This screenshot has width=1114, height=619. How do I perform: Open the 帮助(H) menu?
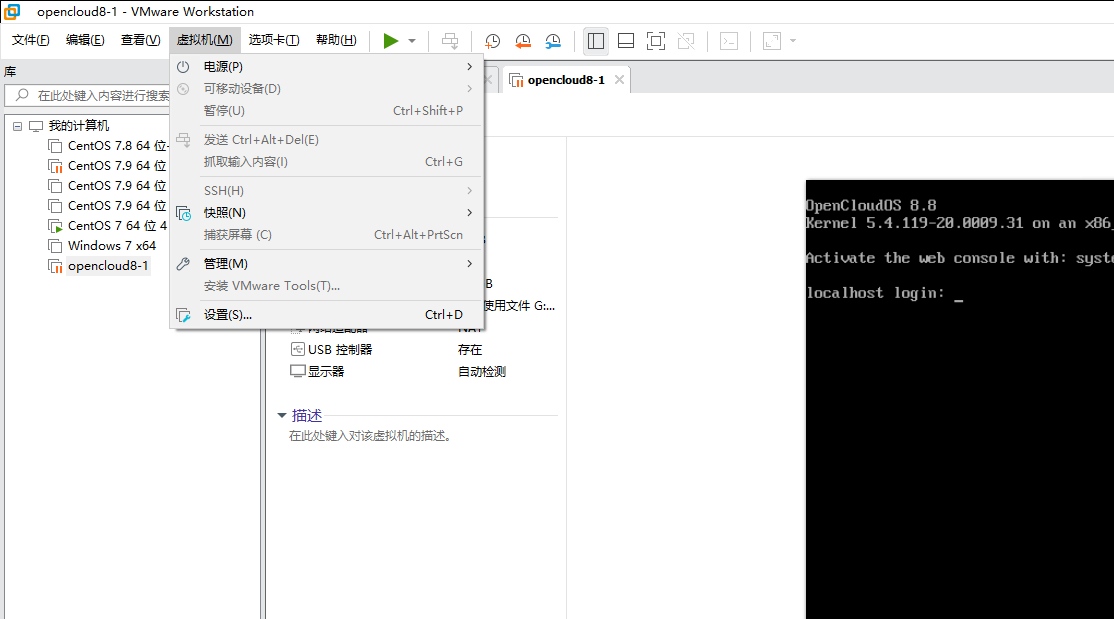[x=336, y=40]
